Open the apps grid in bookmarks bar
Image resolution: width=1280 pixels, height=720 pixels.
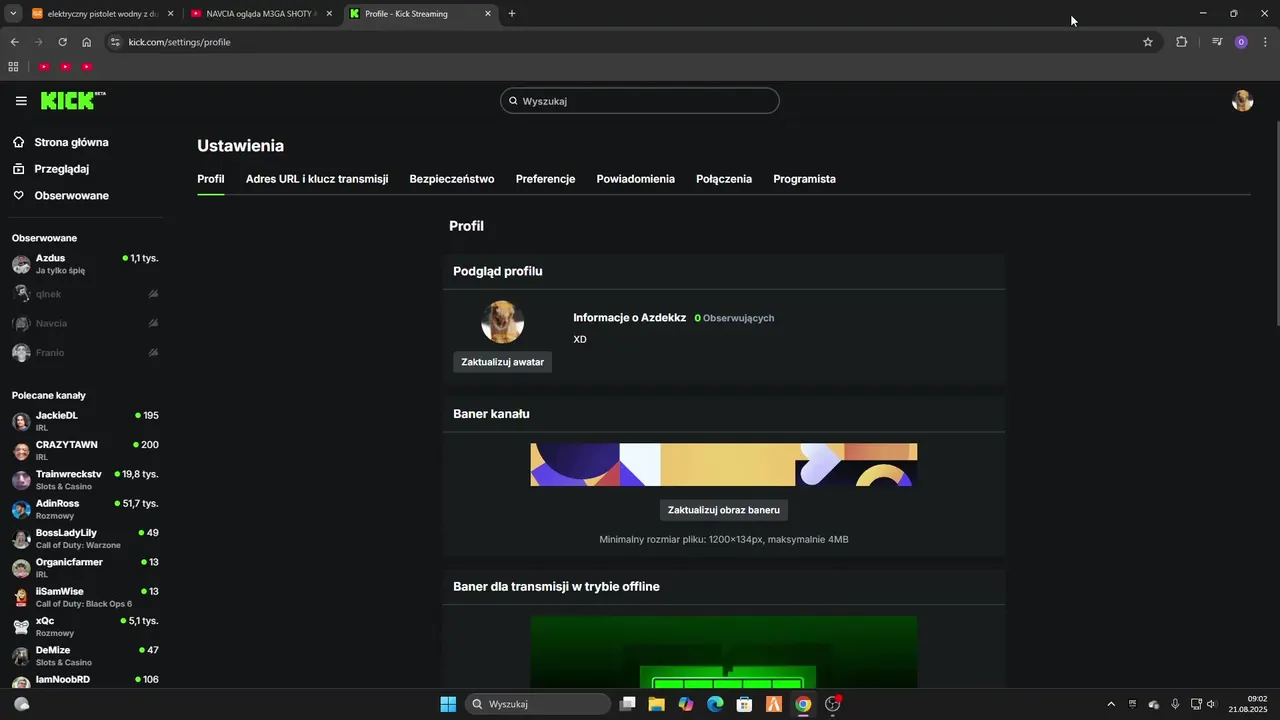[x=13, y=67]
